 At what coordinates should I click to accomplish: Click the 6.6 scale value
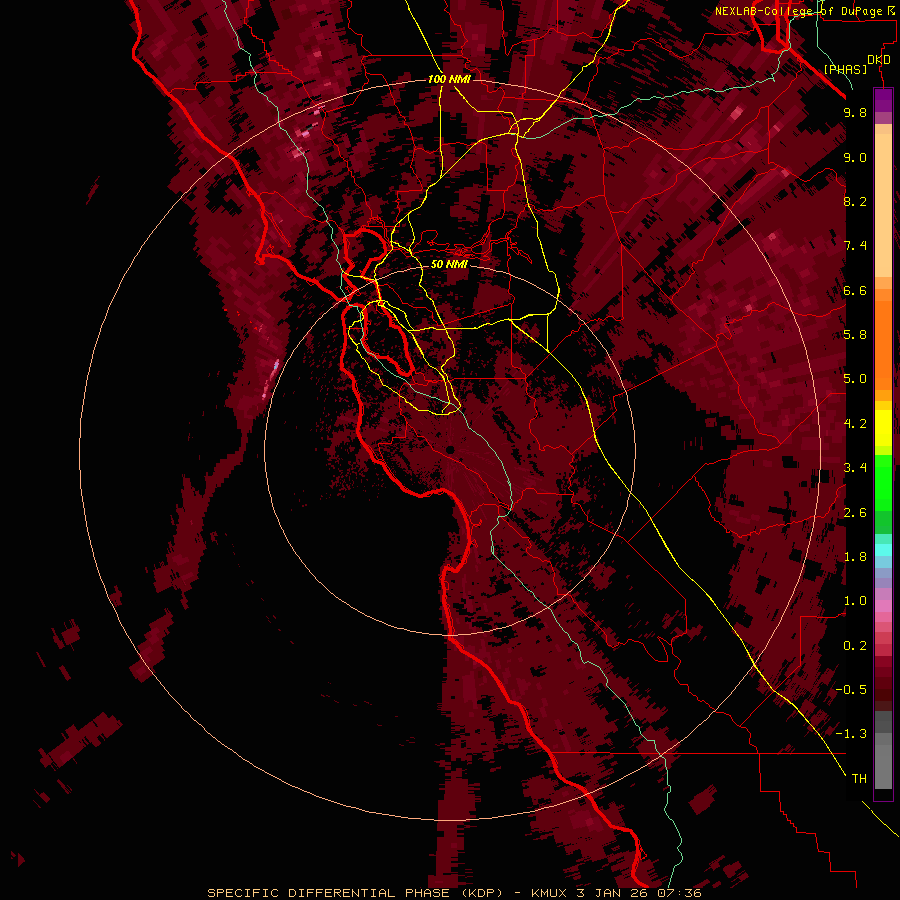click(855, 291)
